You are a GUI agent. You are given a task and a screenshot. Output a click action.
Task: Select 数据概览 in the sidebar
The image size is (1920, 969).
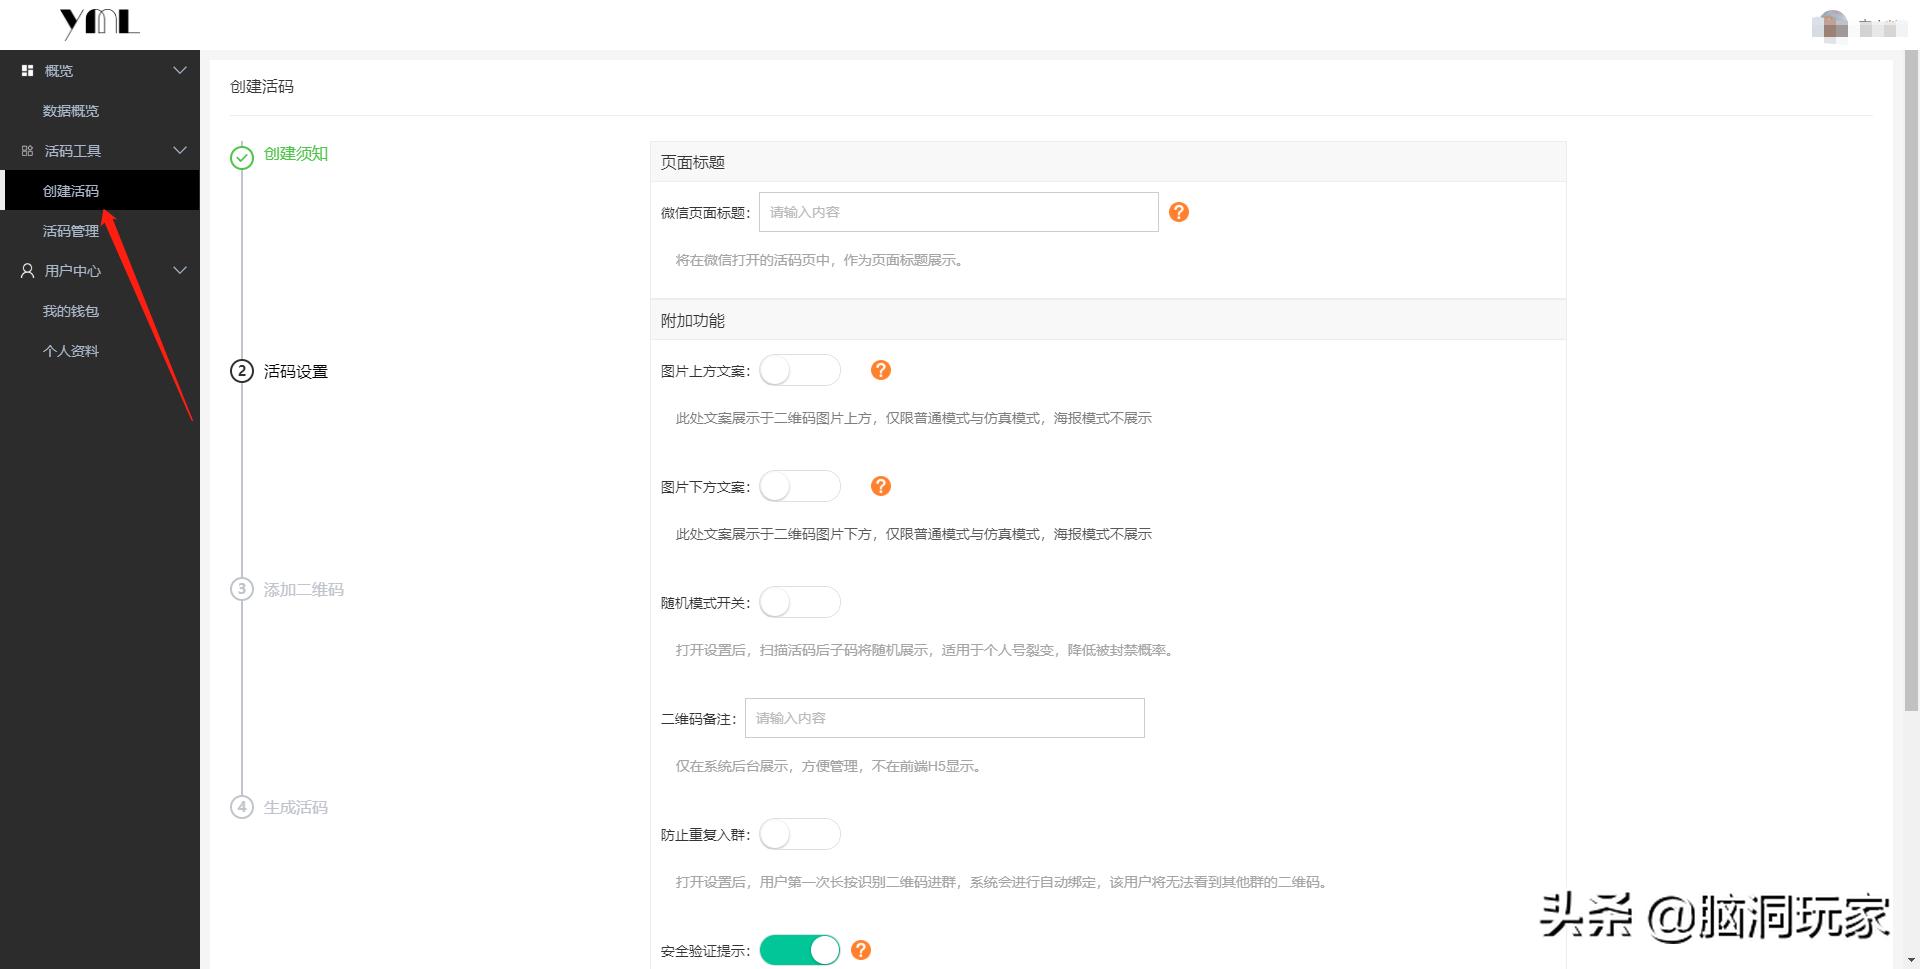[70, 110]
